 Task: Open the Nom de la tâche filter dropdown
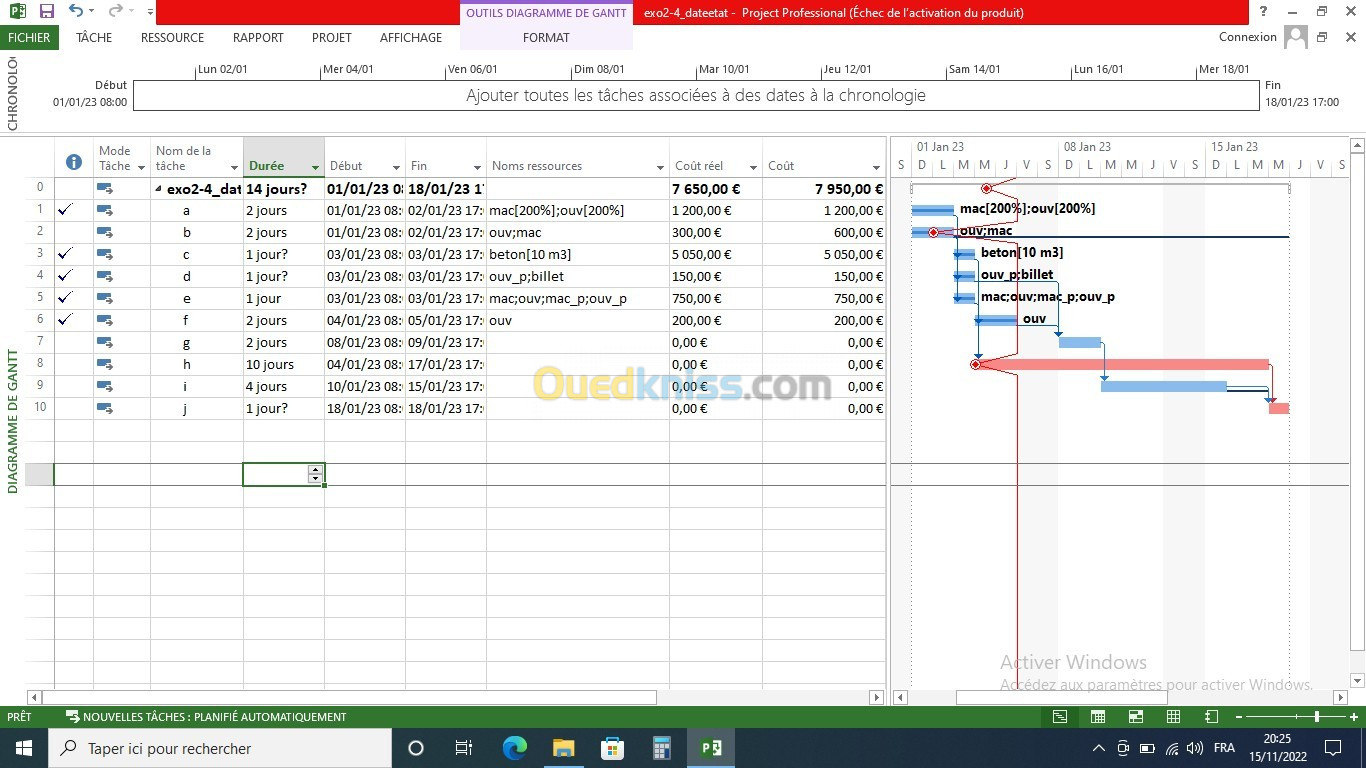coord(235,167)
